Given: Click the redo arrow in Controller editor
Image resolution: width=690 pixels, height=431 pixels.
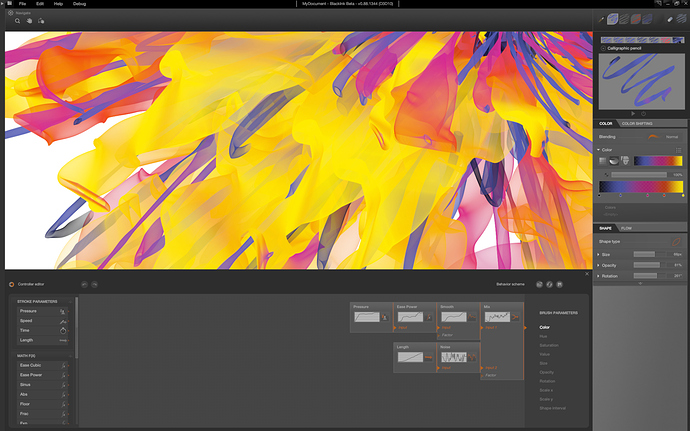Looking at the screenshot, I should point(95,284).
